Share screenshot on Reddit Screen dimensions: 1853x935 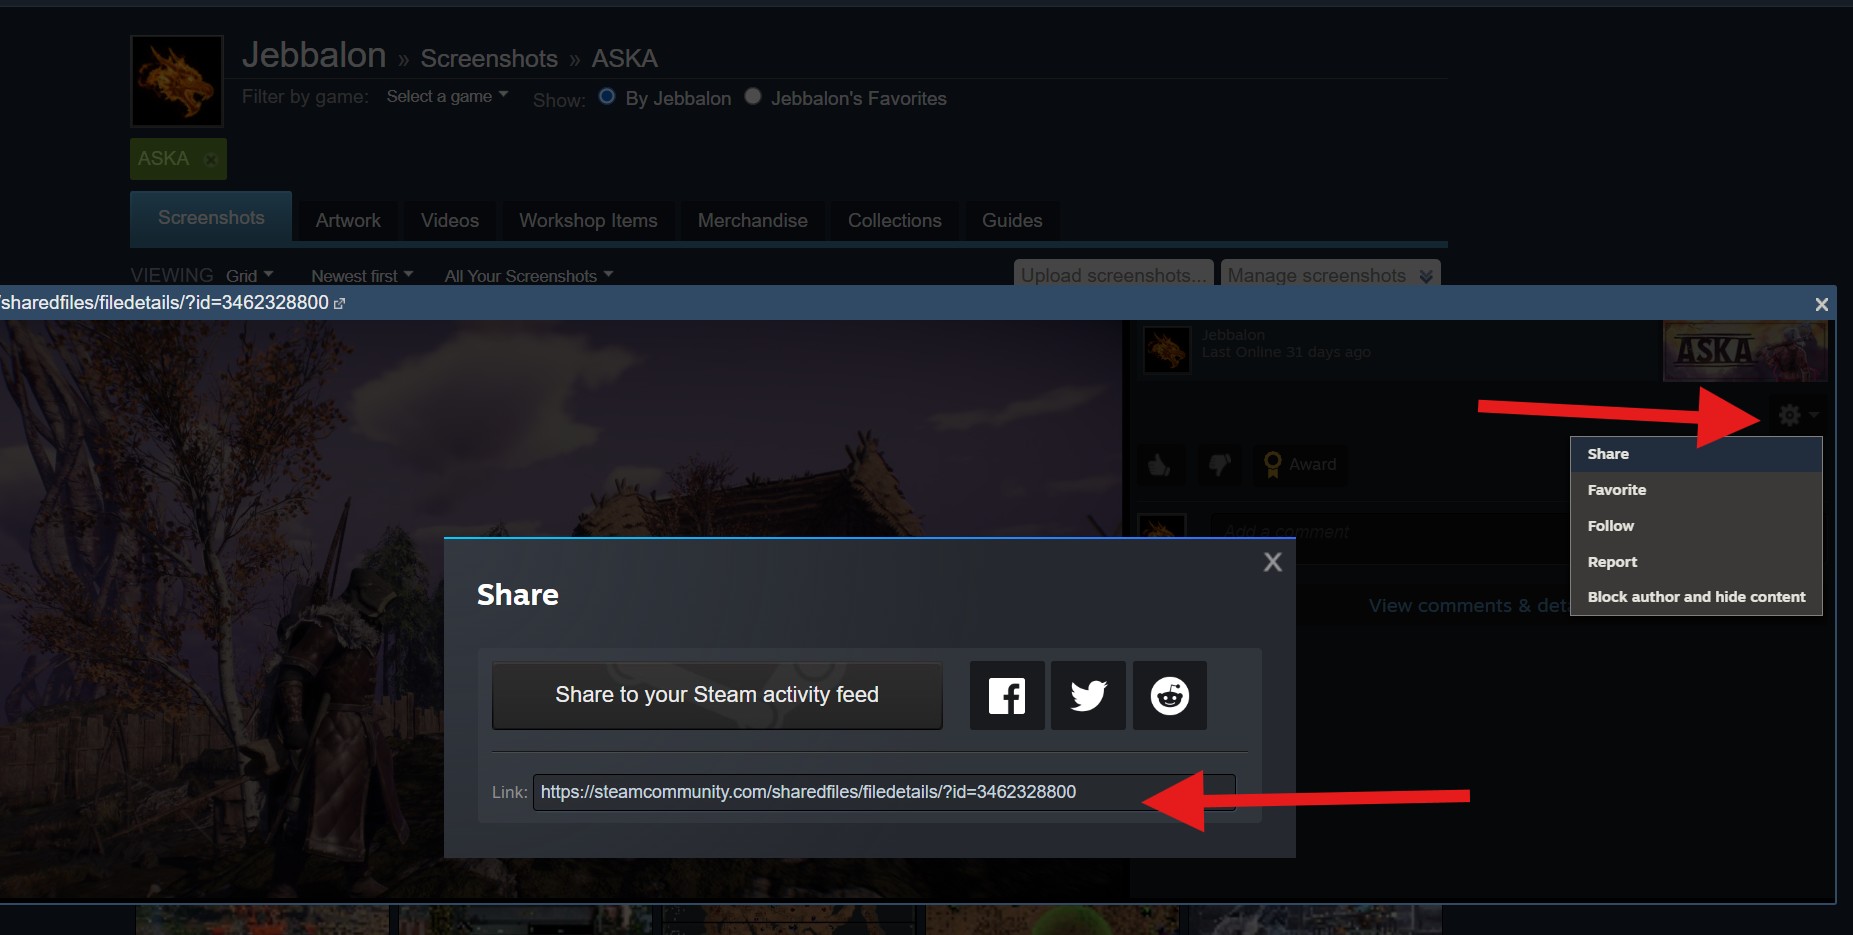[1169, 695]
